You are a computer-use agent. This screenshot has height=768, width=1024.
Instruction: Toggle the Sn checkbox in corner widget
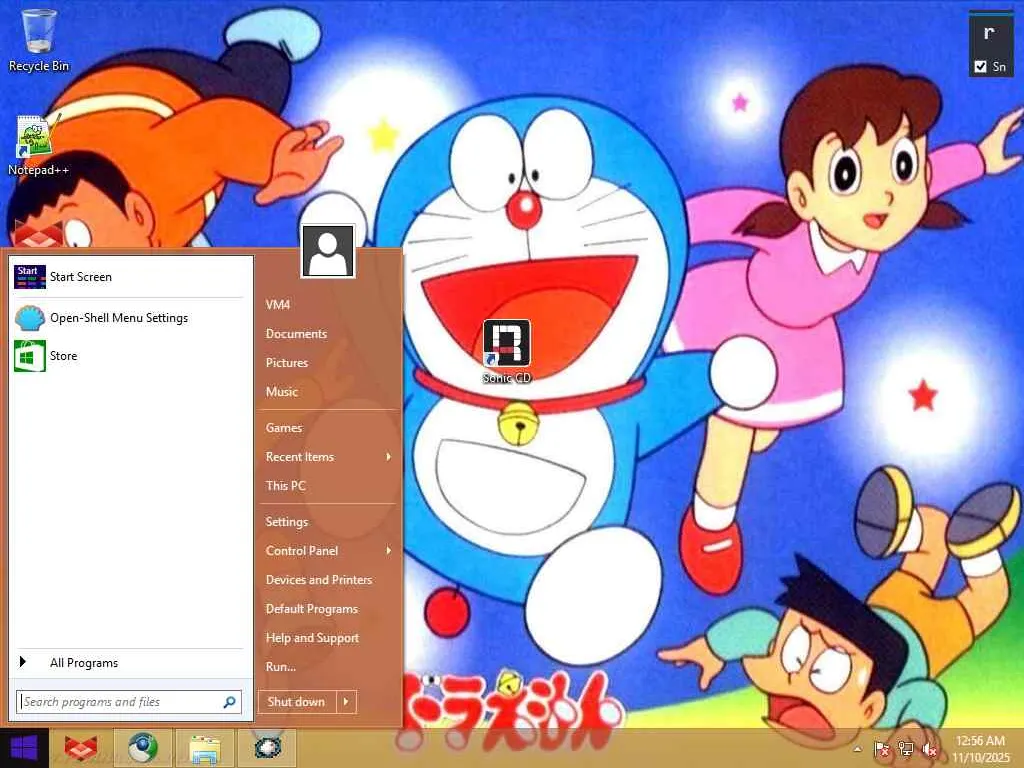(x=980, y=67)
